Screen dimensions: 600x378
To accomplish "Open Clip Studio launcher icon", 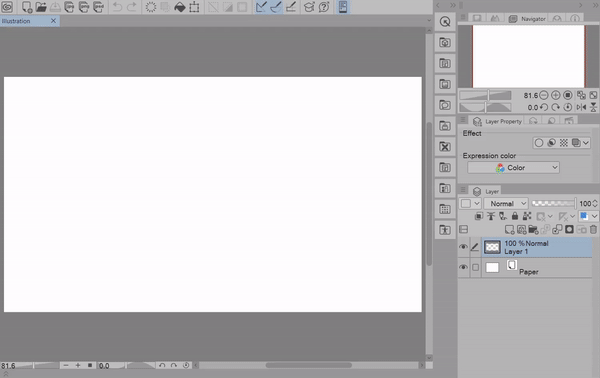I will click(7, 7).
